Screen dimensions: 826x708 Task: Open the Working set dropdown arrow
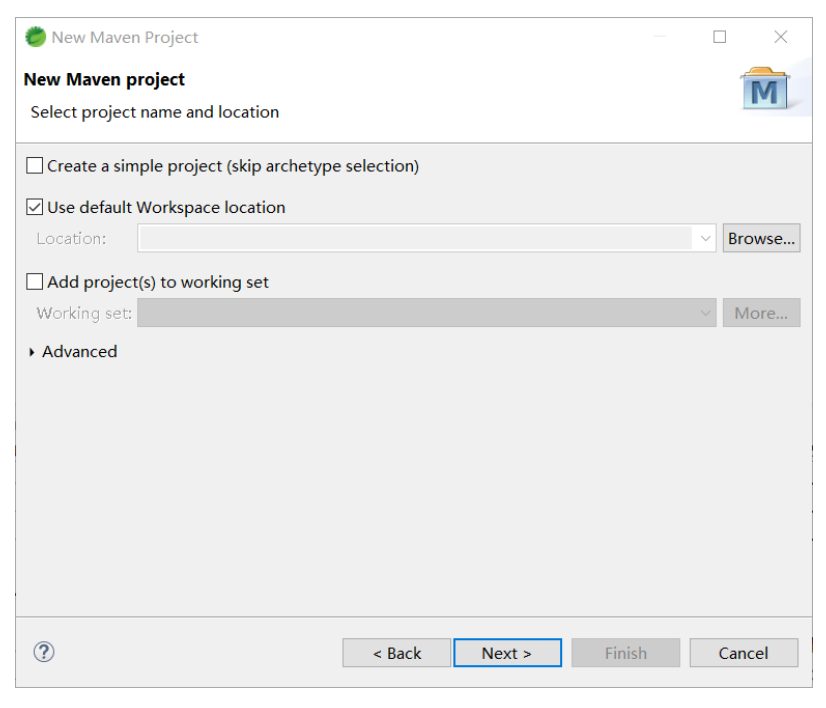[x=705, y=313]
